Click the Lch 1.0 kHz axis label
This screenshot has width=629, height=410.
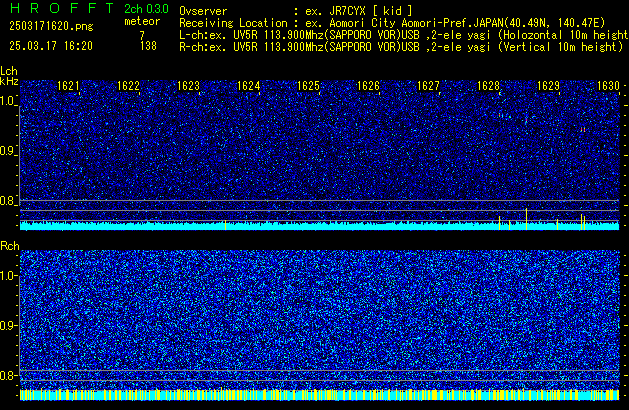(8, 101)
